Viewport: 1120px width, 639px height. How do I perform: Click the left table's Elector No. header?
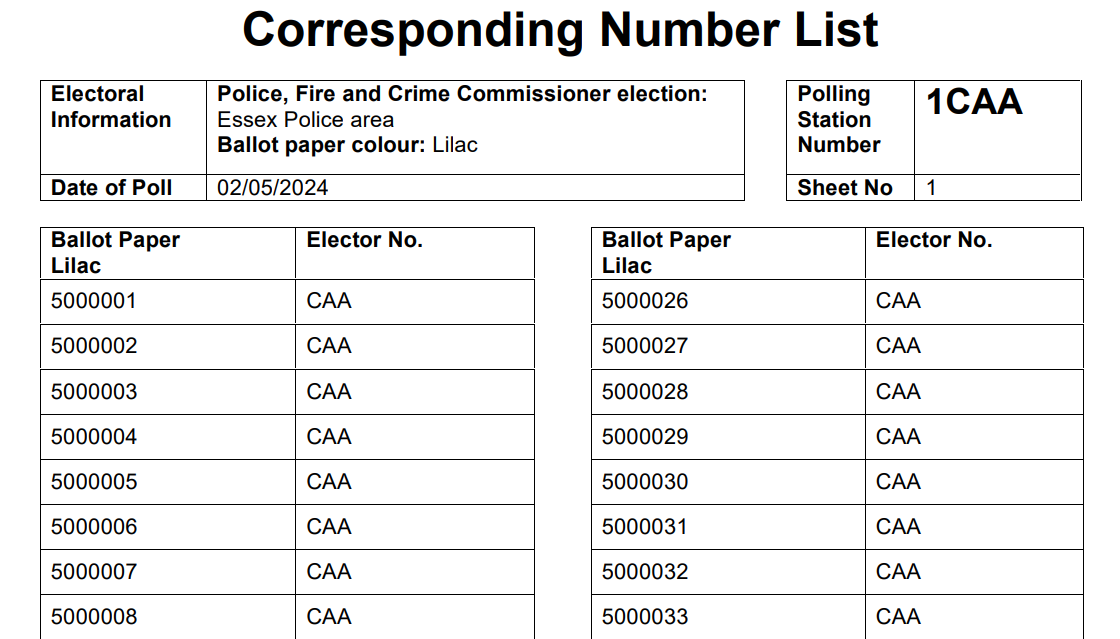pos(365,241)
